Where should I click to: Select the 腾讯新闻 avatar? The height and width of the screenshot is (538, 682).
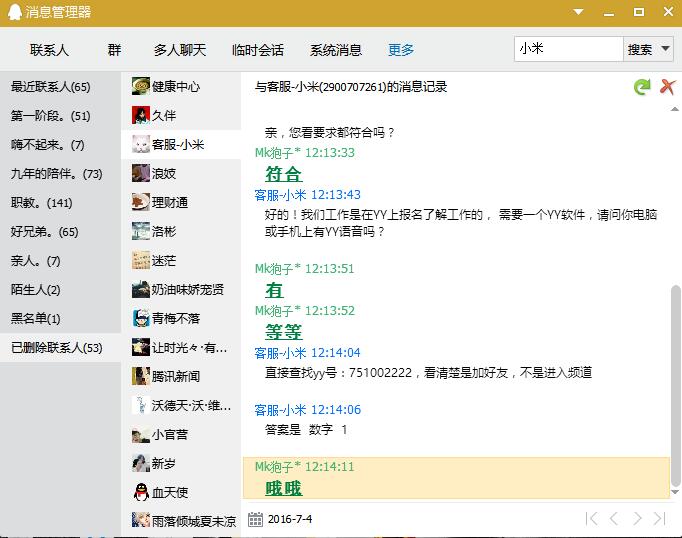[x=140, y=376]
